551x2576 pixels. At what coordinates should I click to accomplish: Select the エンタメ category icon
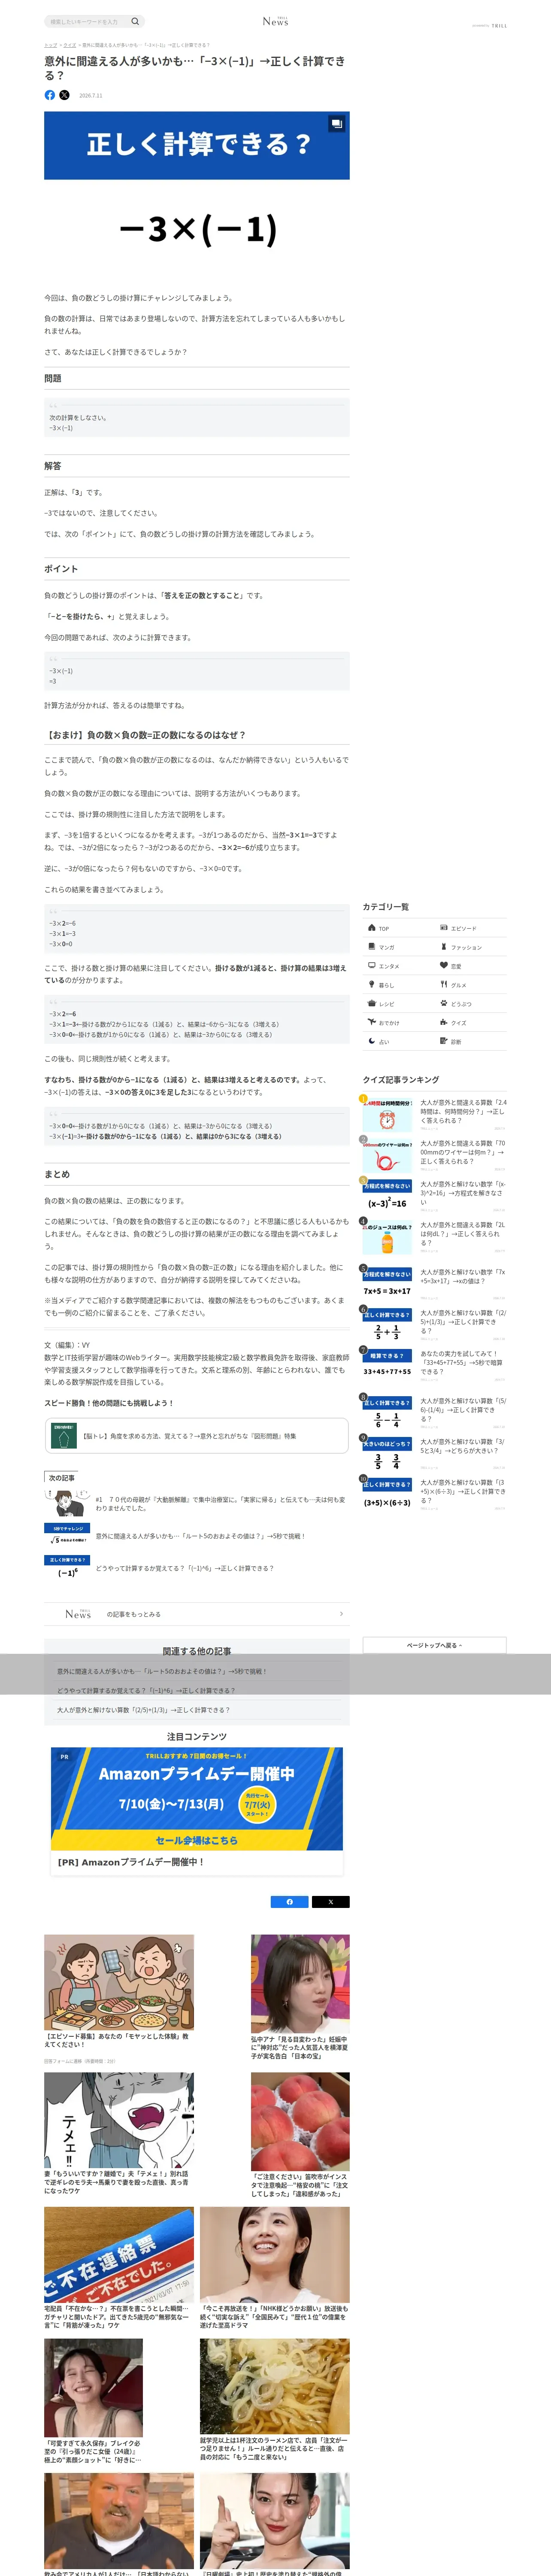pyautogui.click(x=372, y=965)
